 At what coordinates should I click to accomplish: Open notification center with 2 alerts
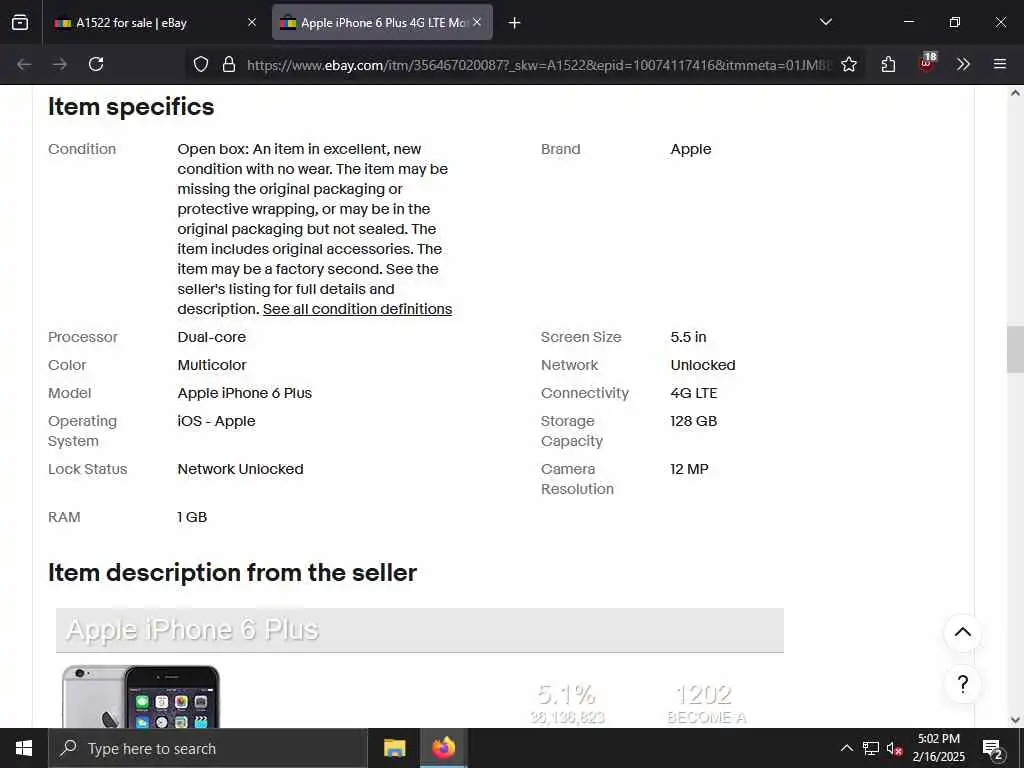pos(992,748)
